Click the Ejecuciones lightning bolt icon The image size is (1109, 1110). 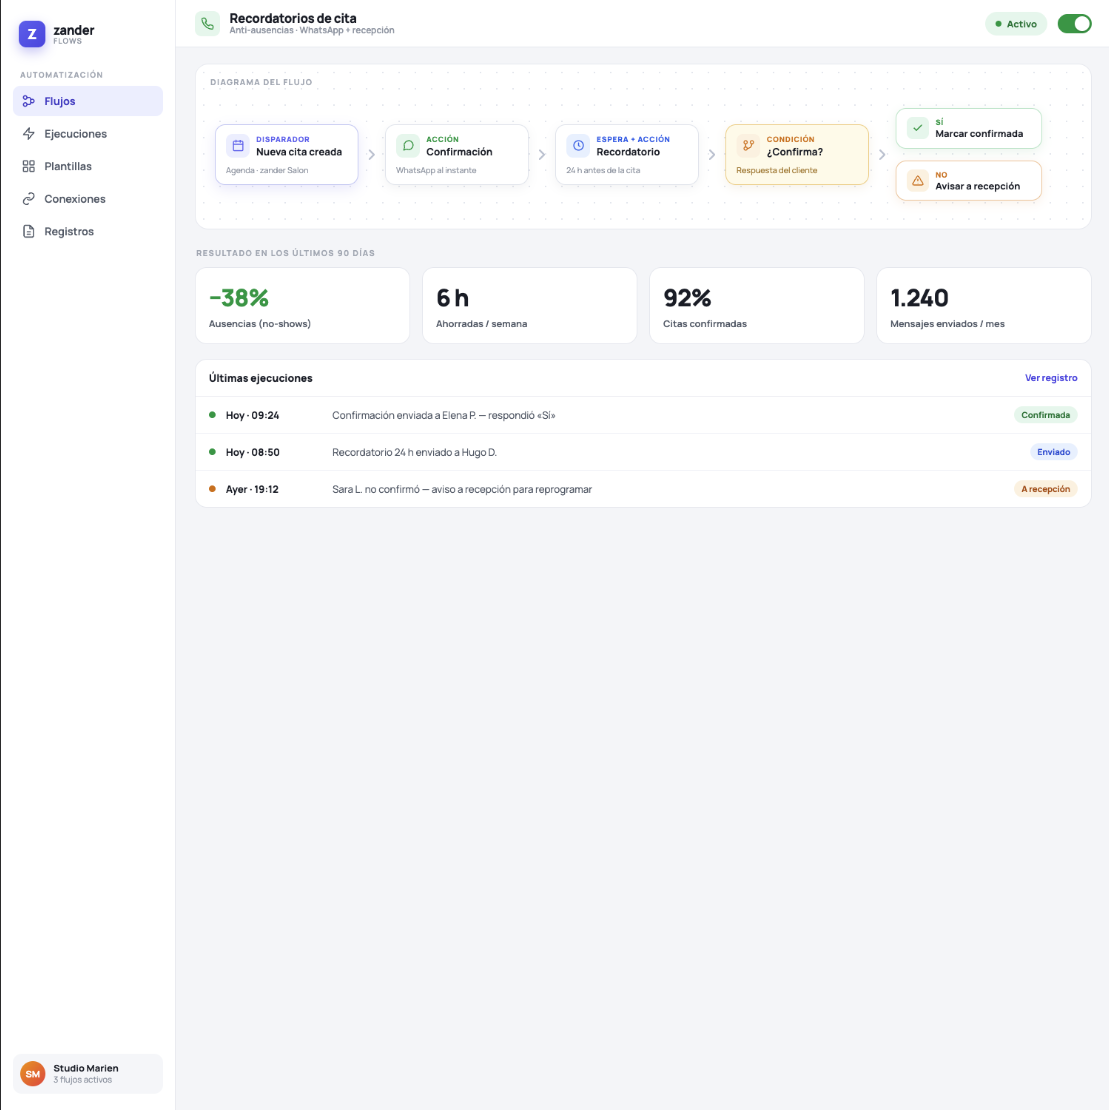tap(28, 134)
